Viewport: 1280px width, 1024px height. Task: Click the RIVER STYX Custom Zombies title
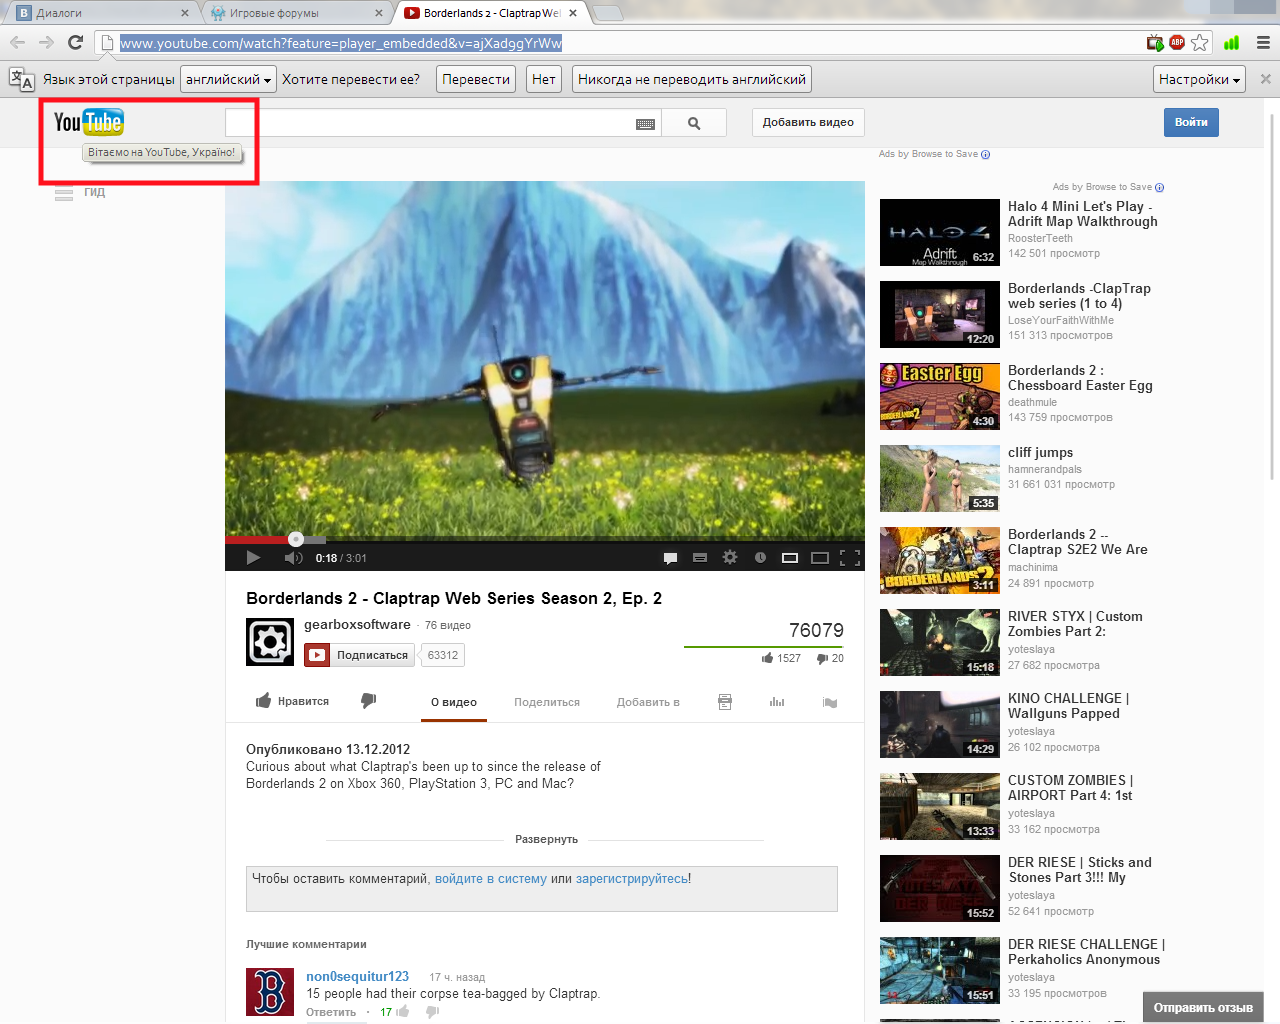[x=1075, y=624]
